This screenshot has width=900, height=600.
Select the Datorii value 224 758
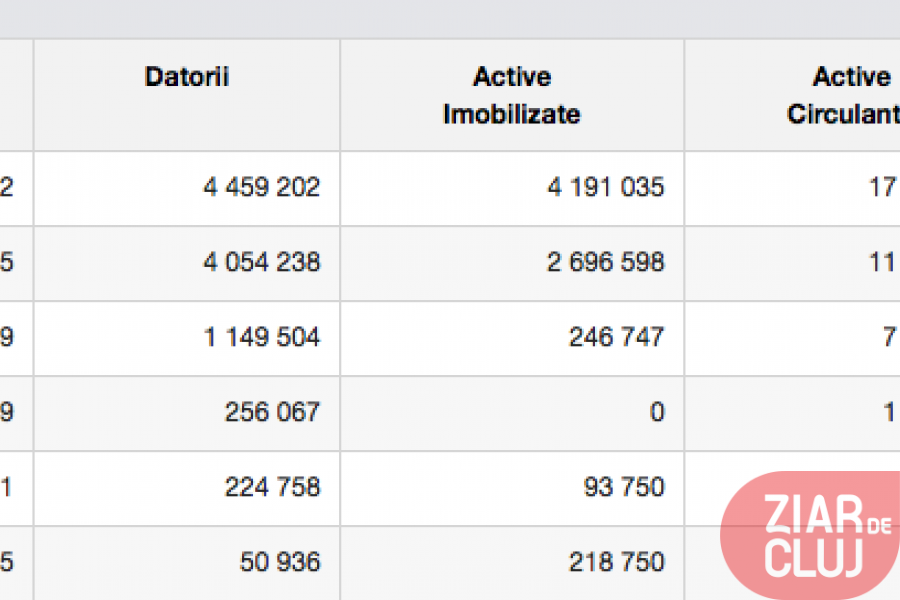click(x=273, y=487)
